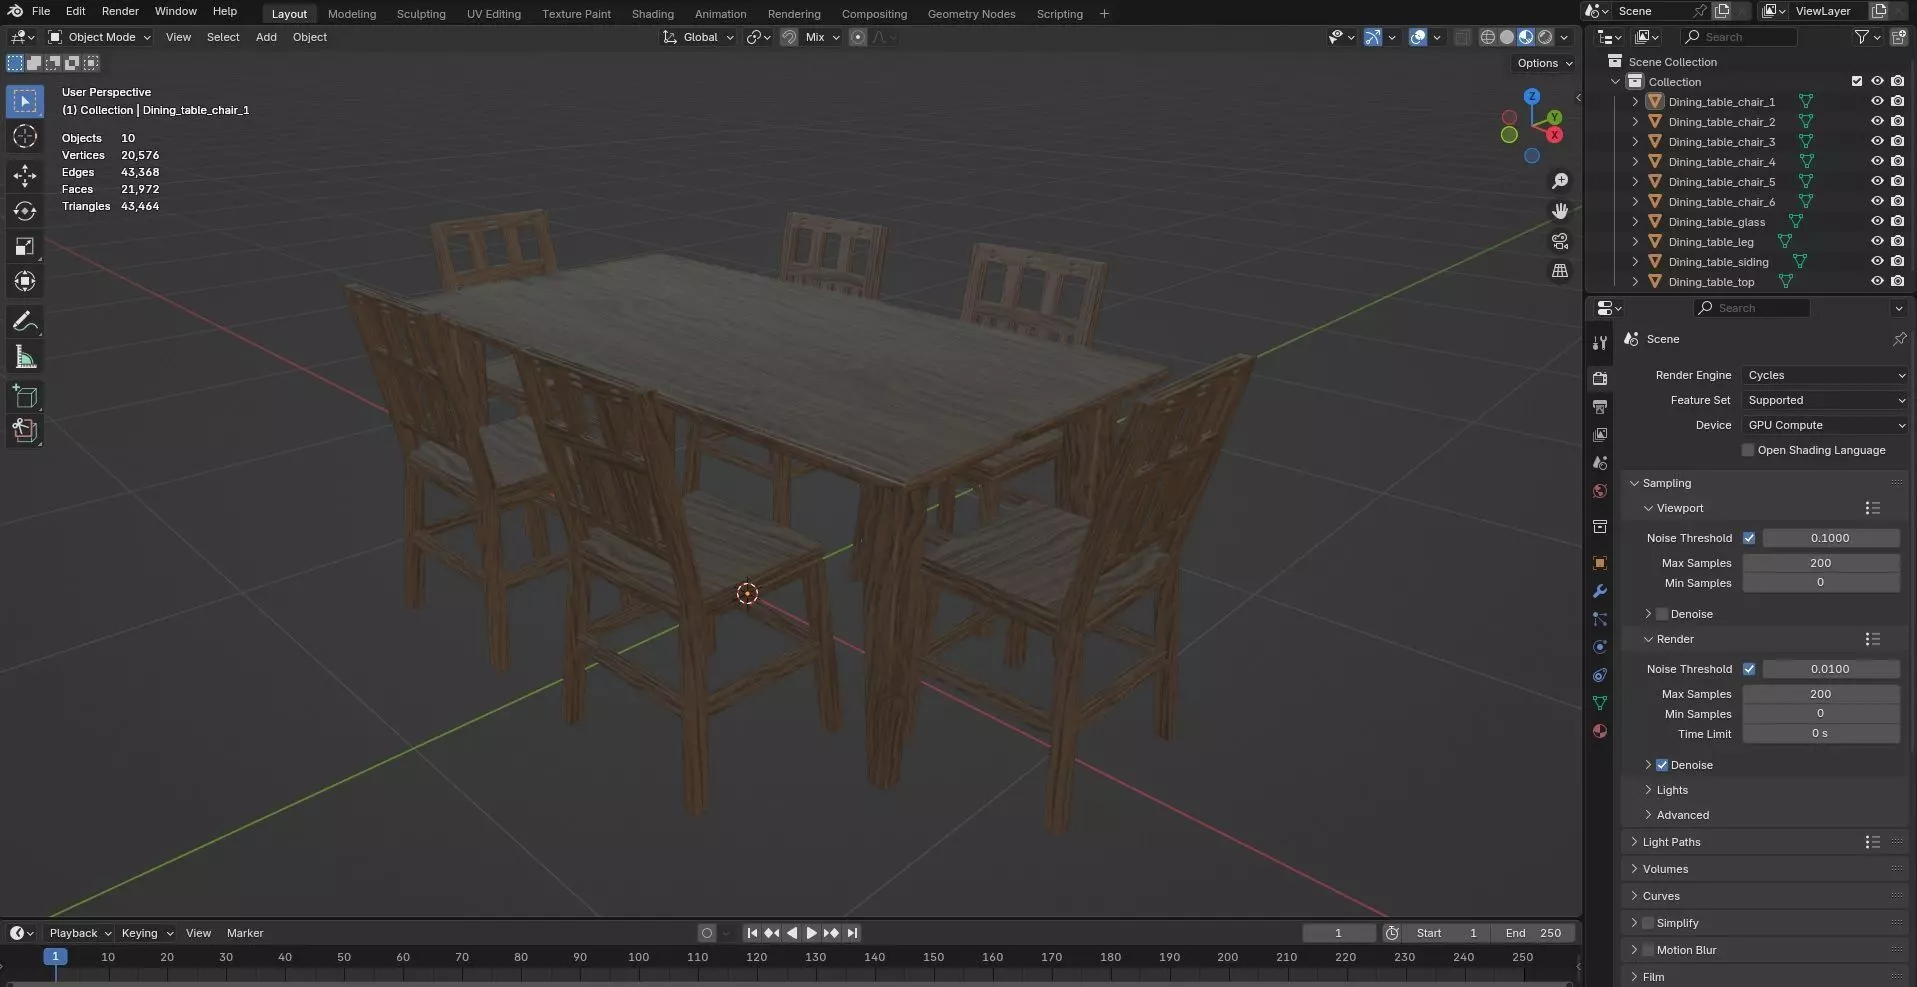The height and width of the screenshot is (987, 1917).
Task: Select the Transform tool
Action: coord(25,281)
